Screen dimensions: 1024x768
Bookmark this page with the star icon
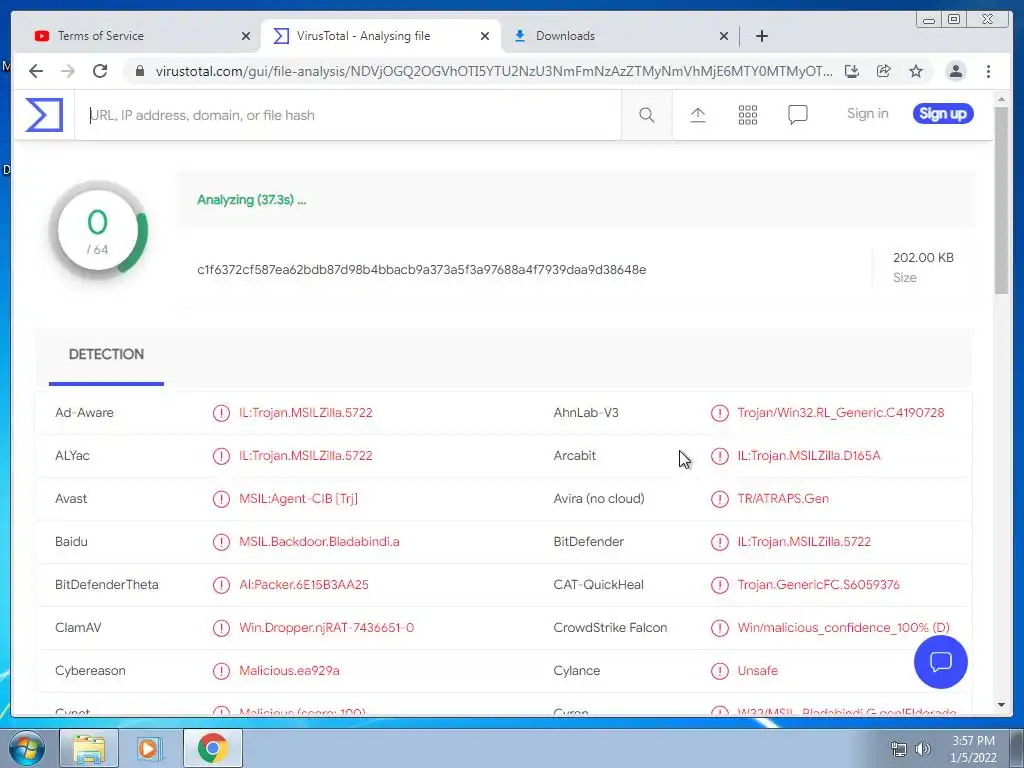pyautogui.click(x=916, y=71)
